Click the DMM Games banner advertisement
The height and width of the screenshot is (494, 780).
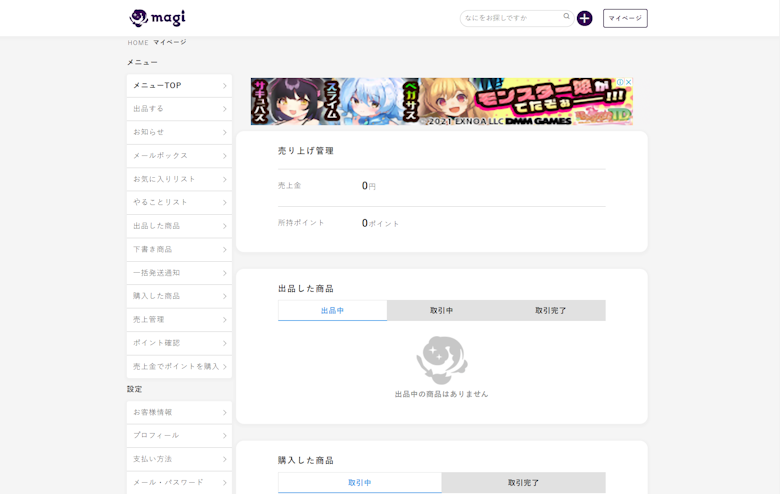click(x=440, y=102)
